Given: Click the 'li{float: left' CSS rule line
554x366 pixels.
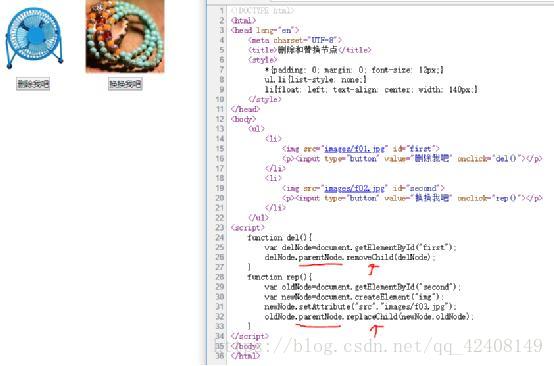Looking at the screenshot, I should (x=371, y=89).
